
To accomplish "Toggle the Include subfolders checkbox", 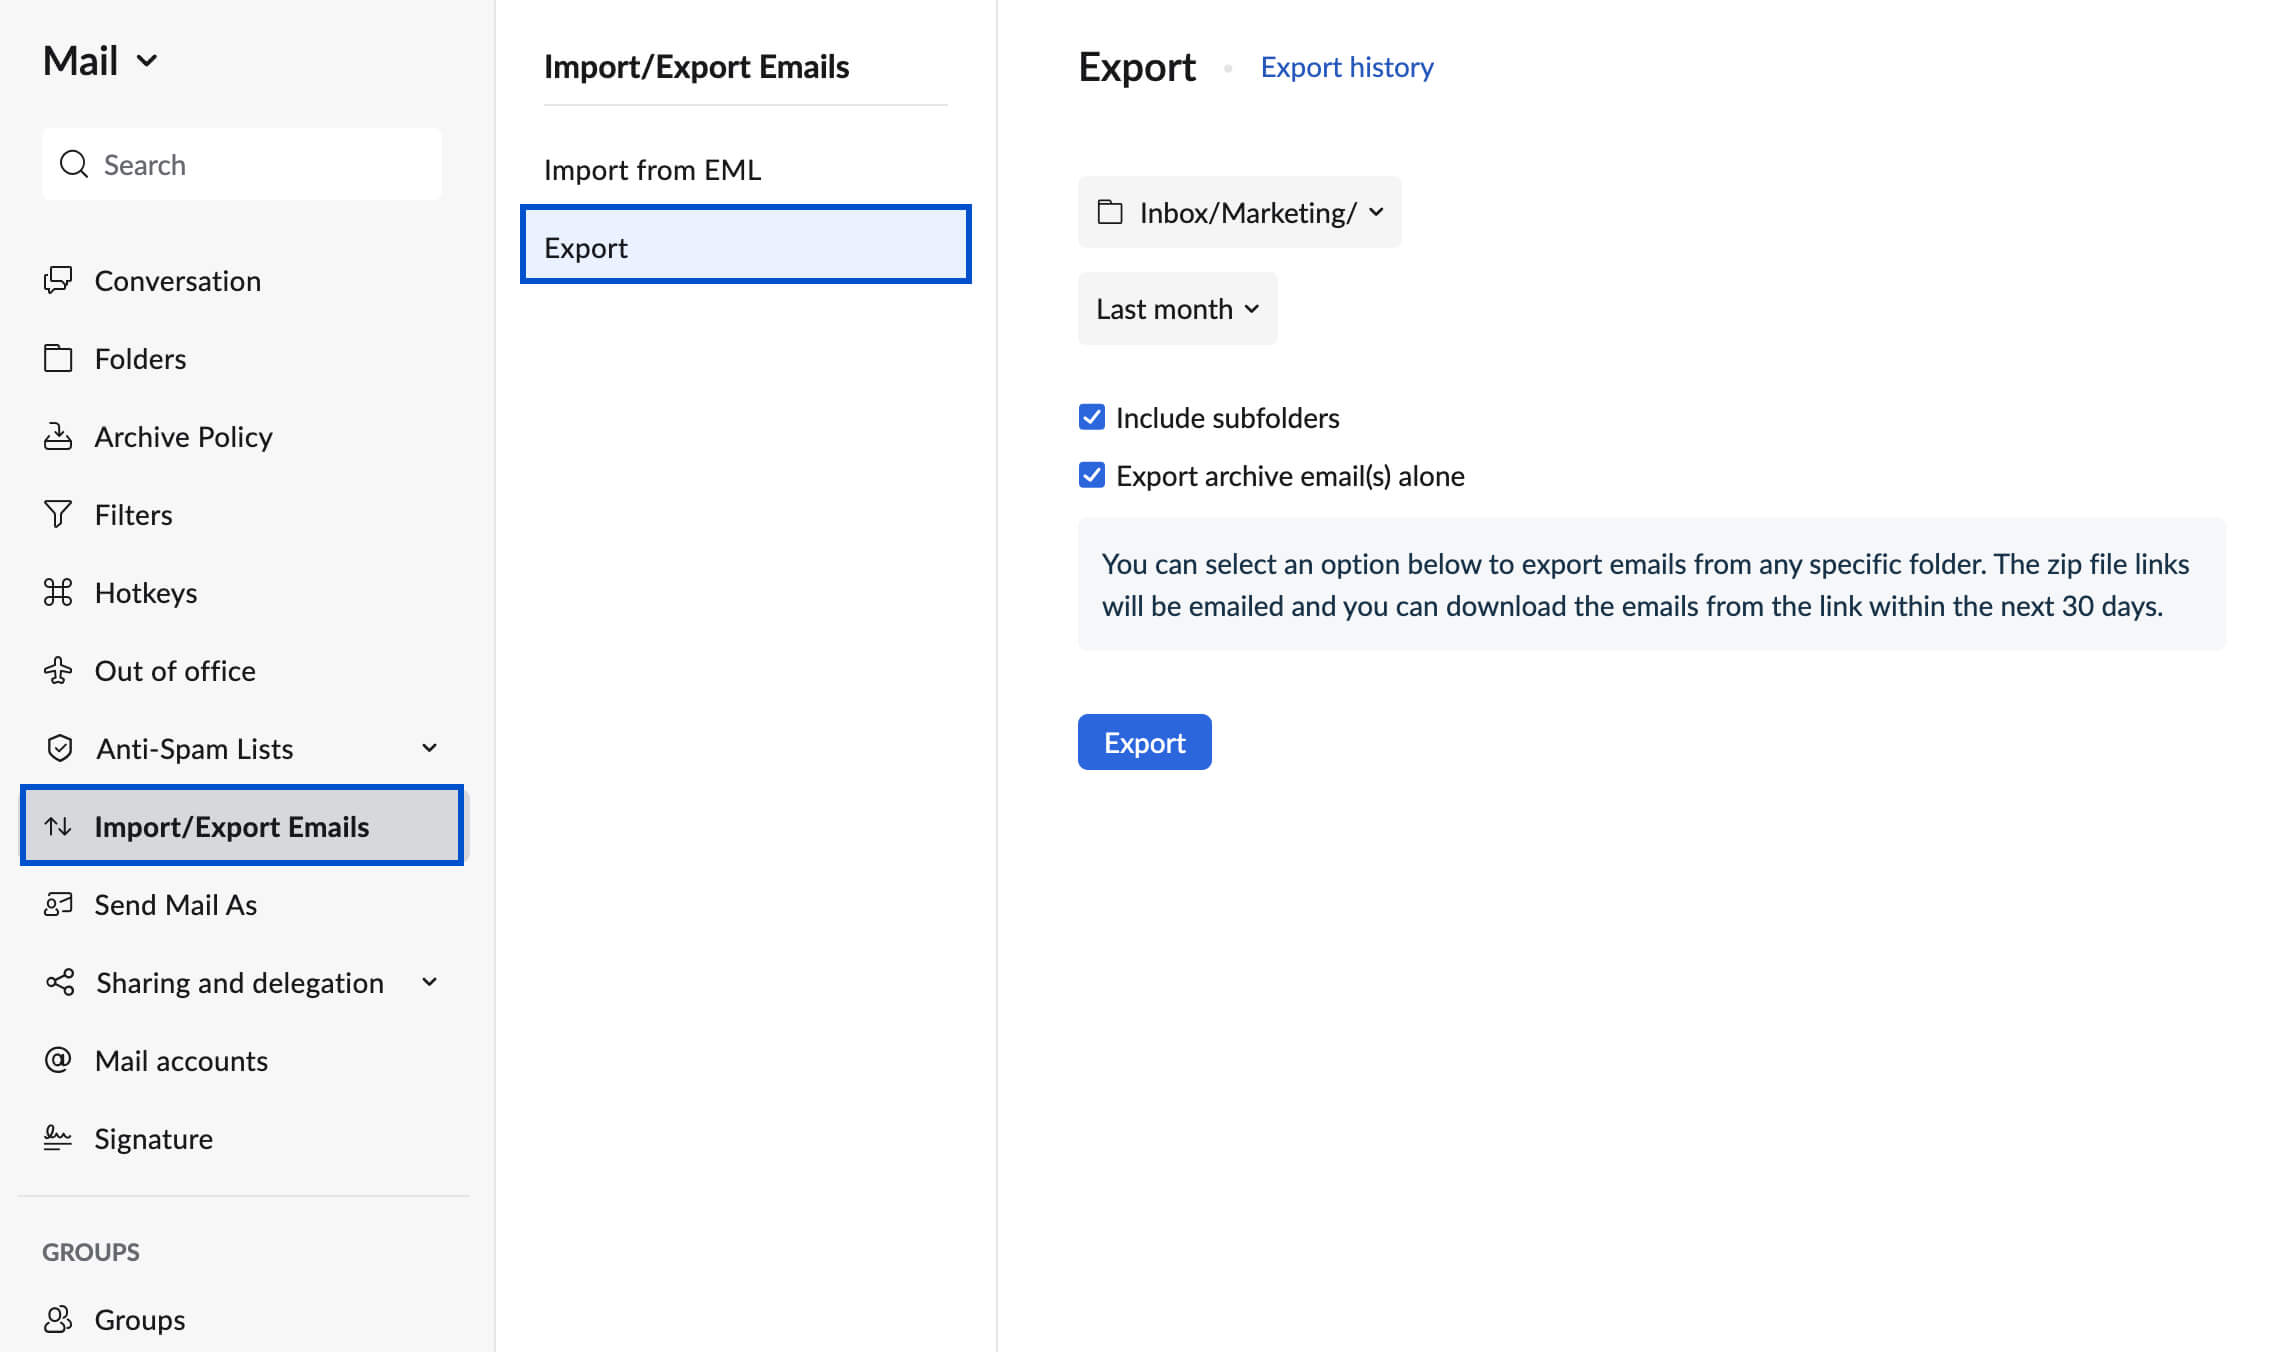I will [1092, 417].
